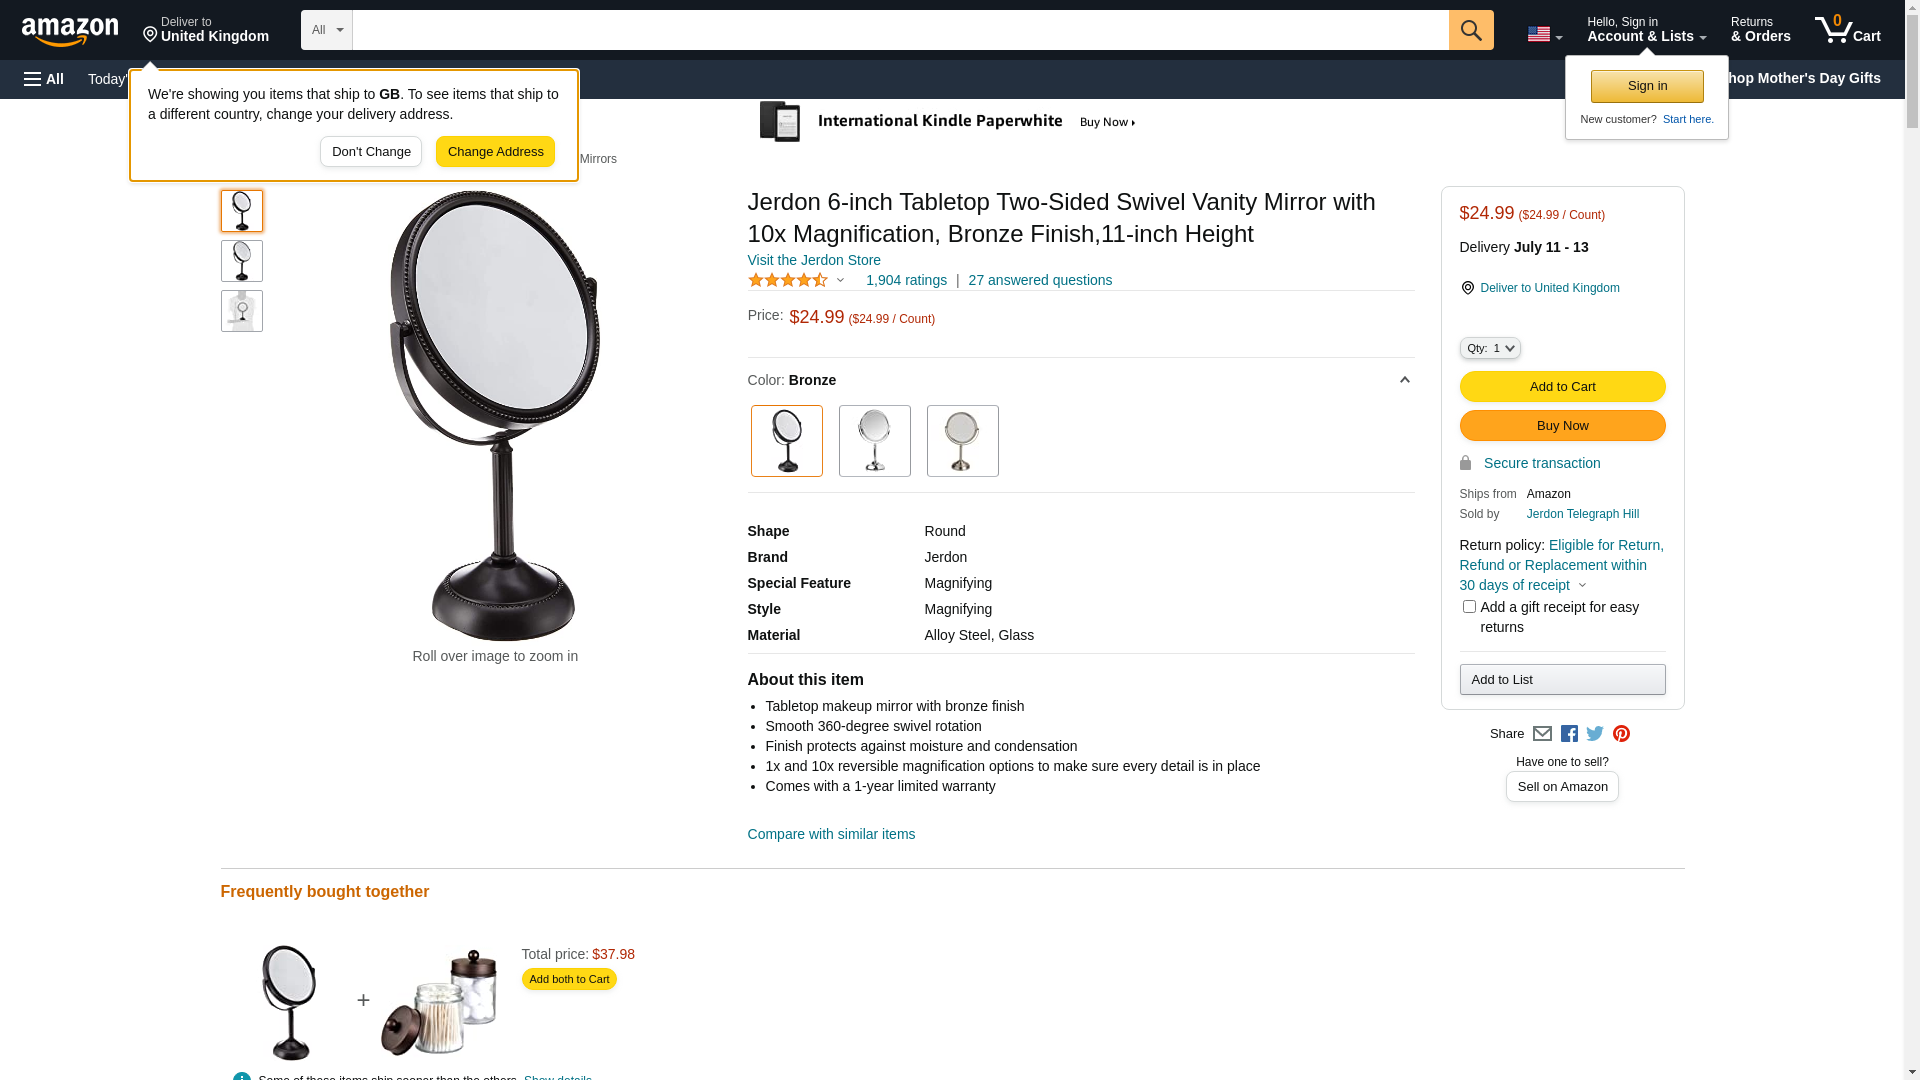Share on Facebook icon
The height and width of the screenshot is (1080, 1920).
coord(1569,734)
